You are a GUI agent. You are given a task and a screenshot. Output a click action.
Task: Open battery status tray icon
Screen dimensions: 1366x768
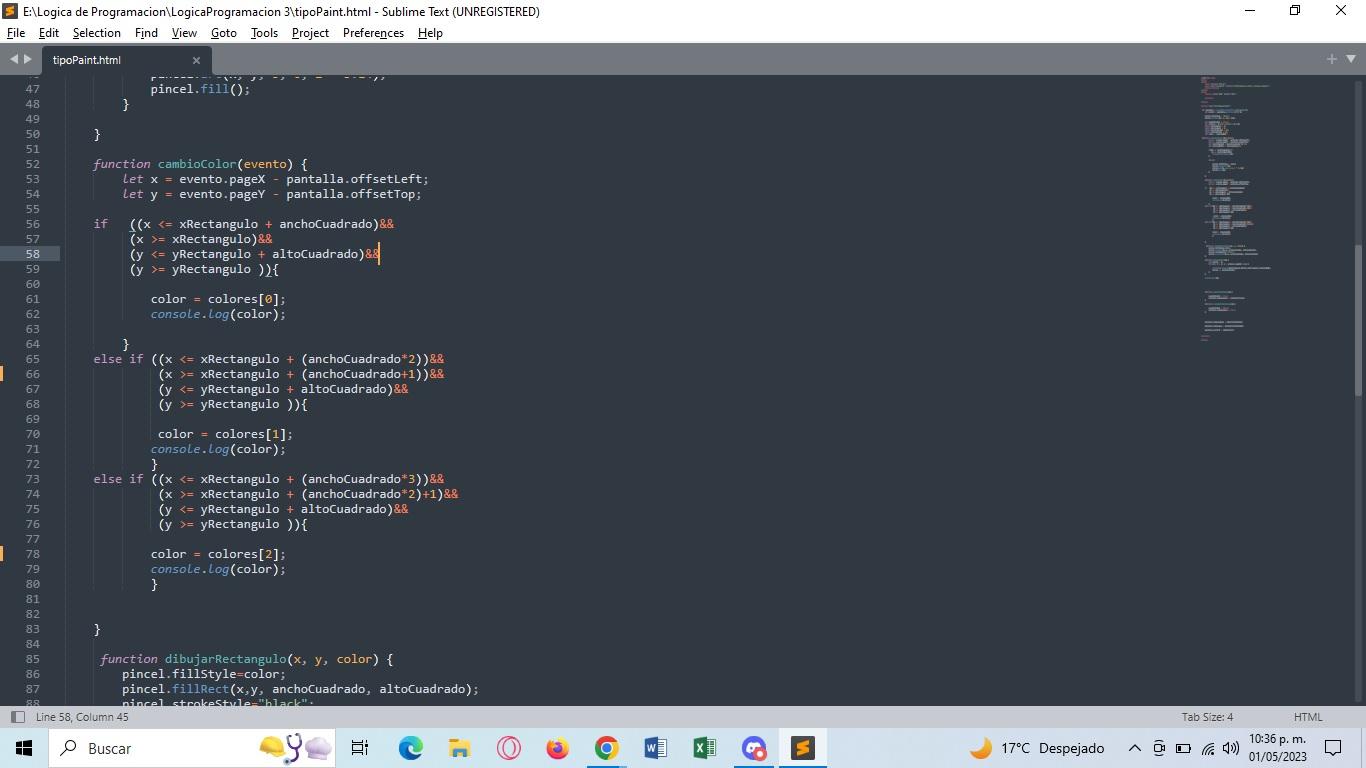pos(1183,748)
